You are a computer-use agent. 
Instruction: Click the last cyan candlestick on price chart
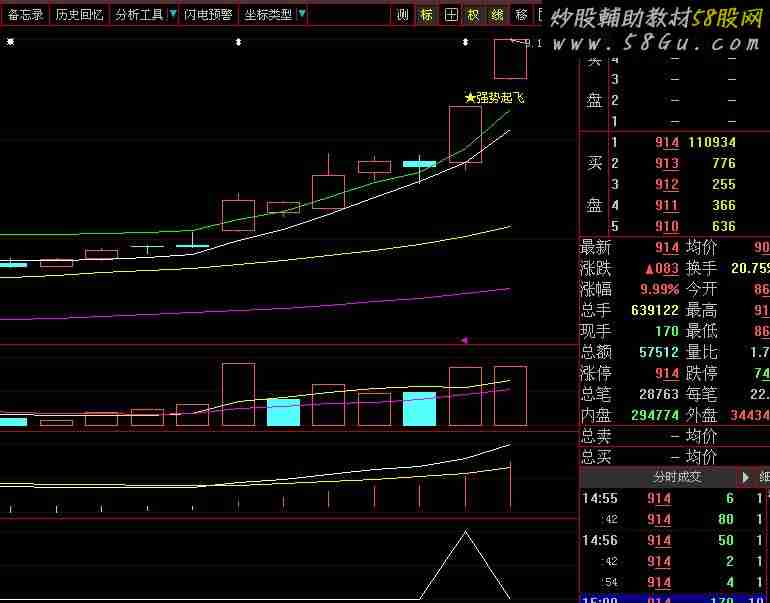tap(419, 162)
